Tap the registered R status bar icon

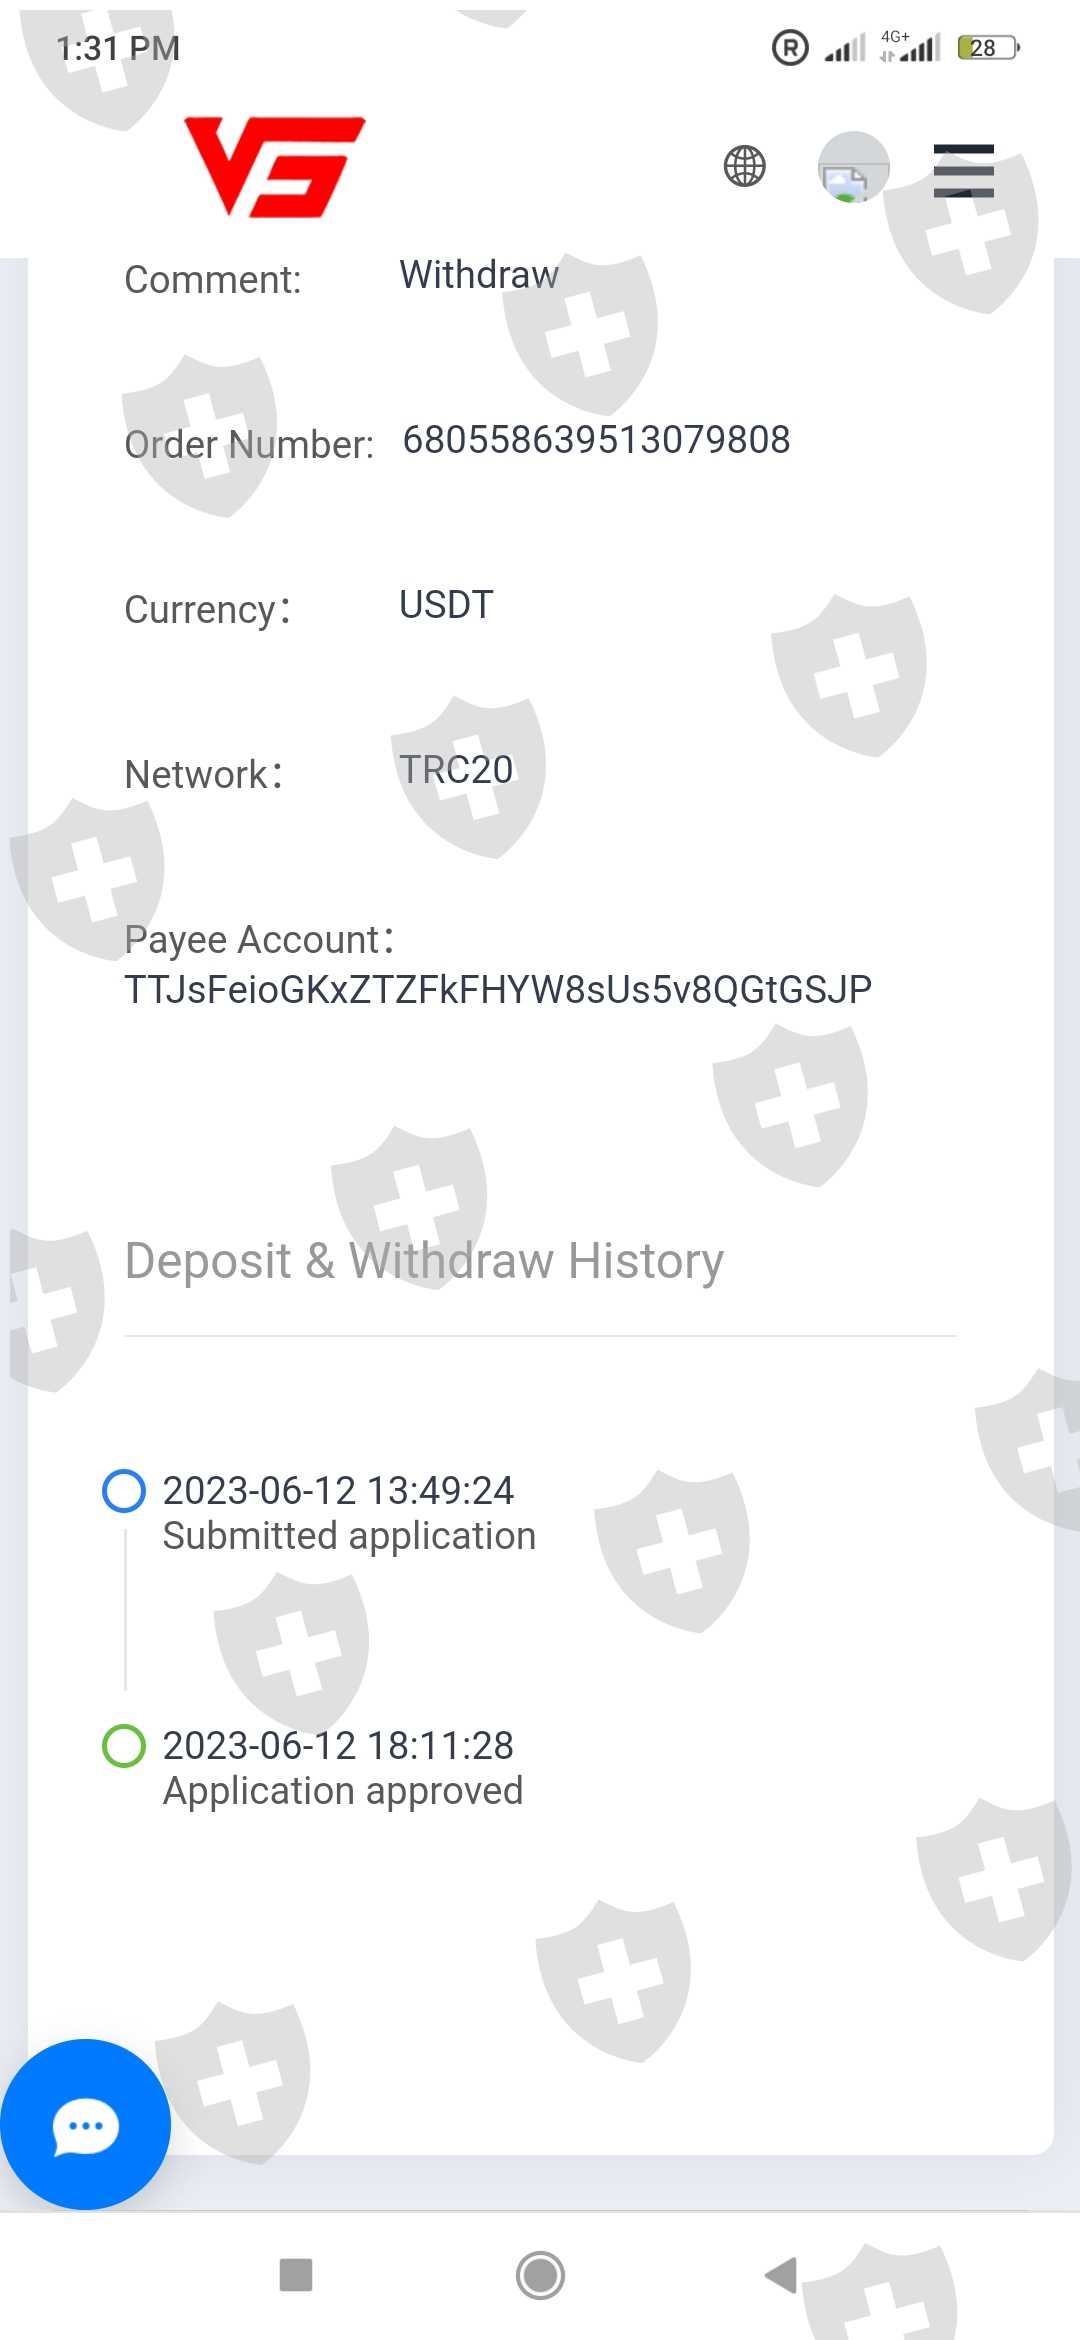point(790,47)
